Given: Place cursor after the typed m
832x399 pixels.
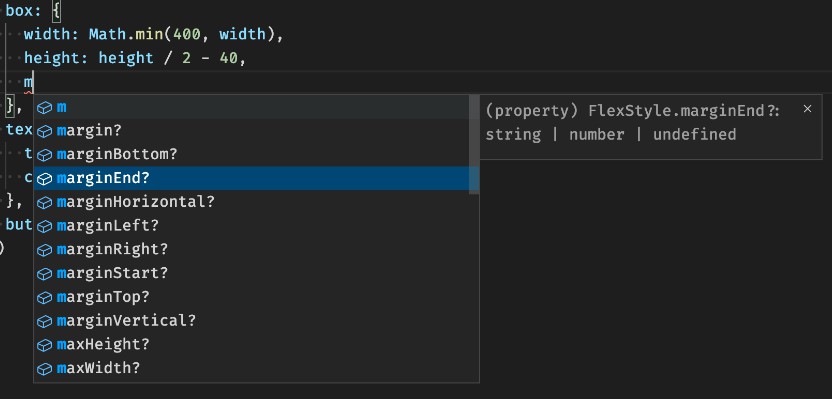Looking at the screenshot, I should [33, 82].
